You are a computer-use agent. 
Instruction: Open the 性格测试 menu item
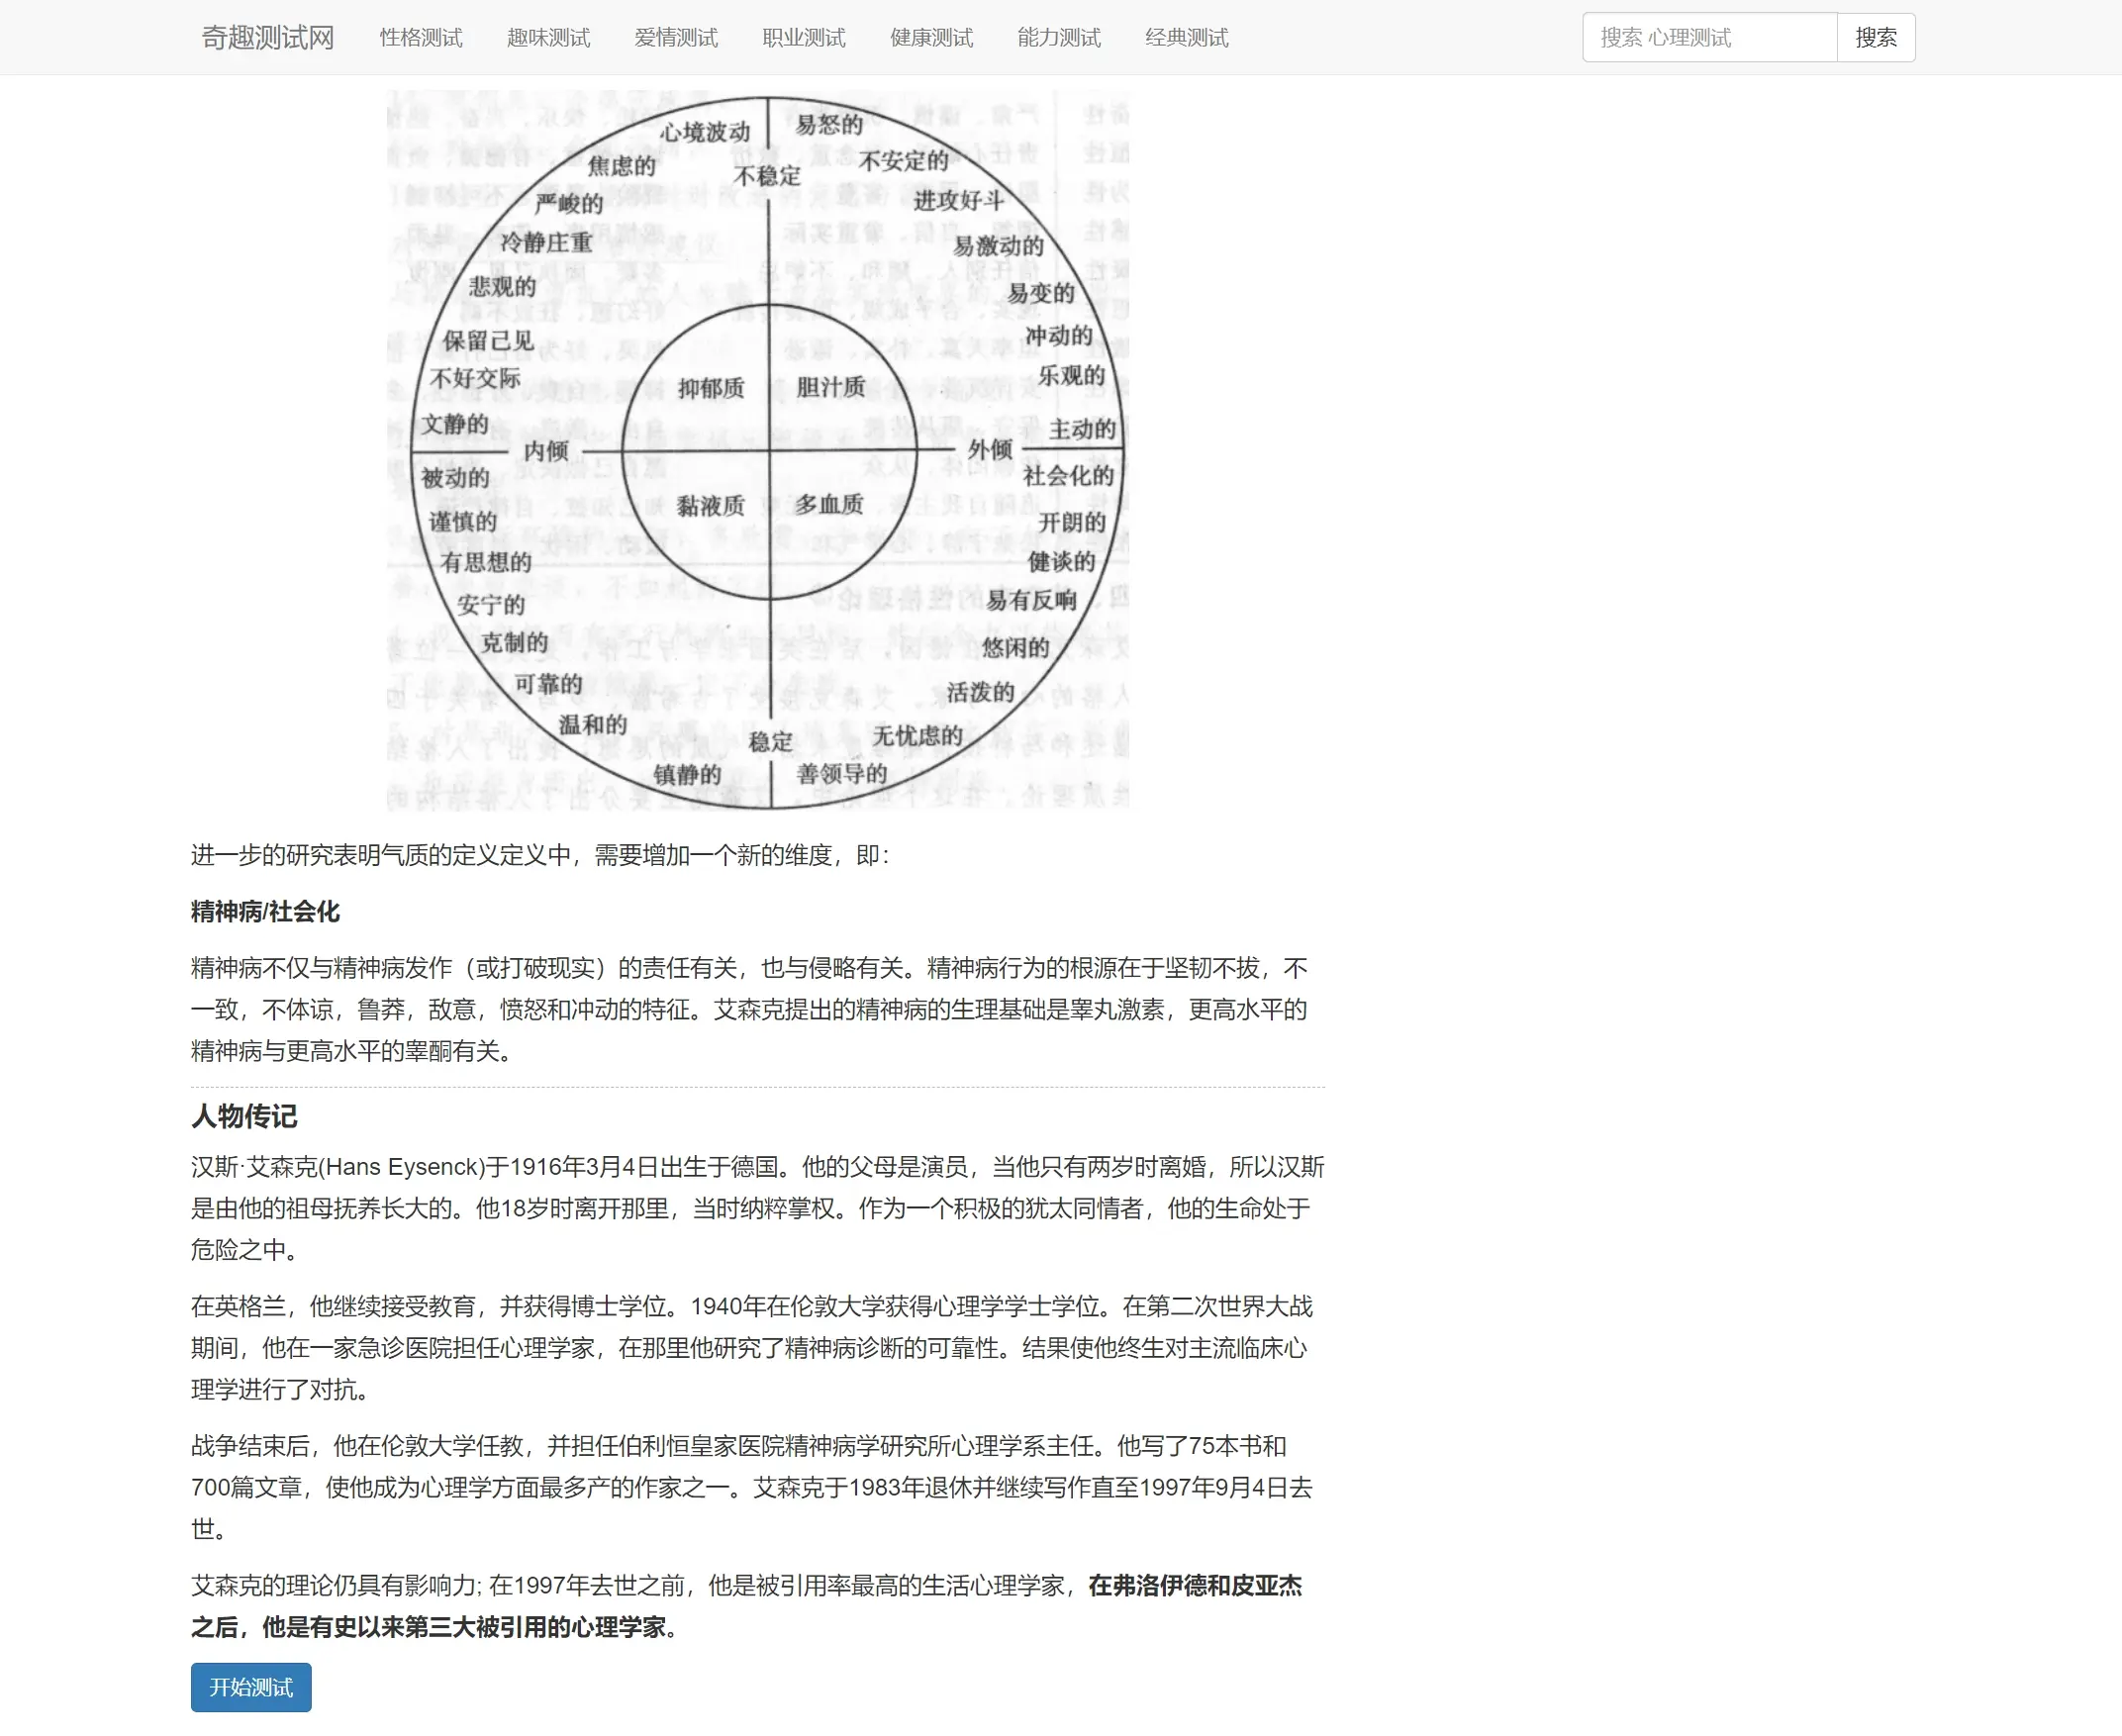(420, 38)
